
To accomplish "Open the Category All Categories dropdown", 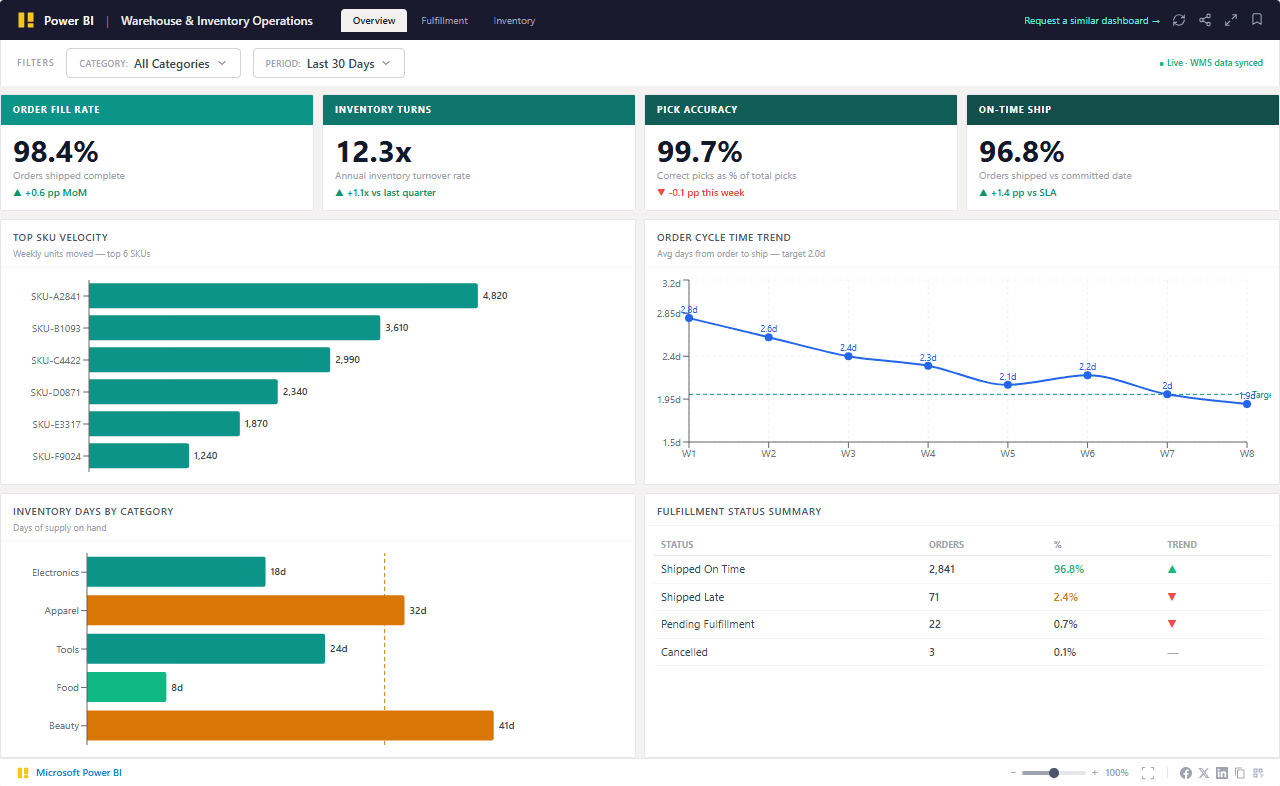I will [x=153, y=63].
